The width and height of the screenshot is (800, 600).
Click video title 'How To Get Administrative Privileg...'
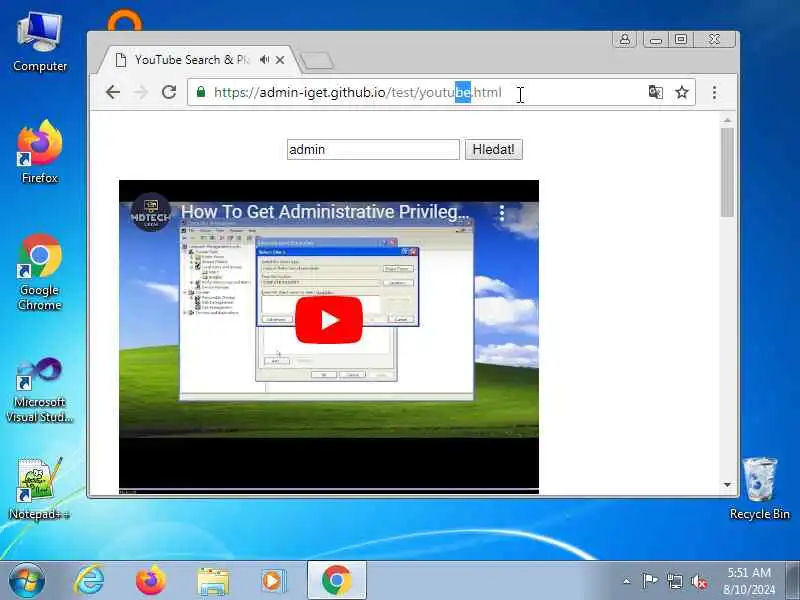pos(325,212)
